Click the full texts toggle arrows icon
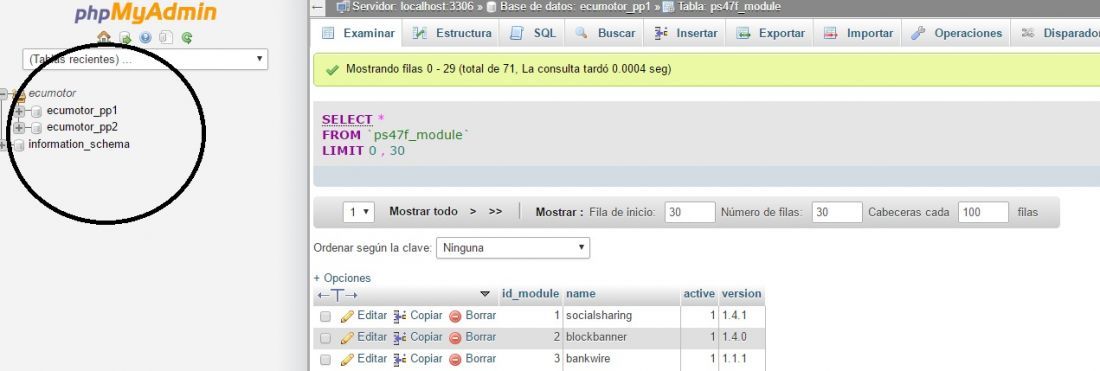Image resolution: width=1100 pixels, height=371 pixels. pos(337,295)
